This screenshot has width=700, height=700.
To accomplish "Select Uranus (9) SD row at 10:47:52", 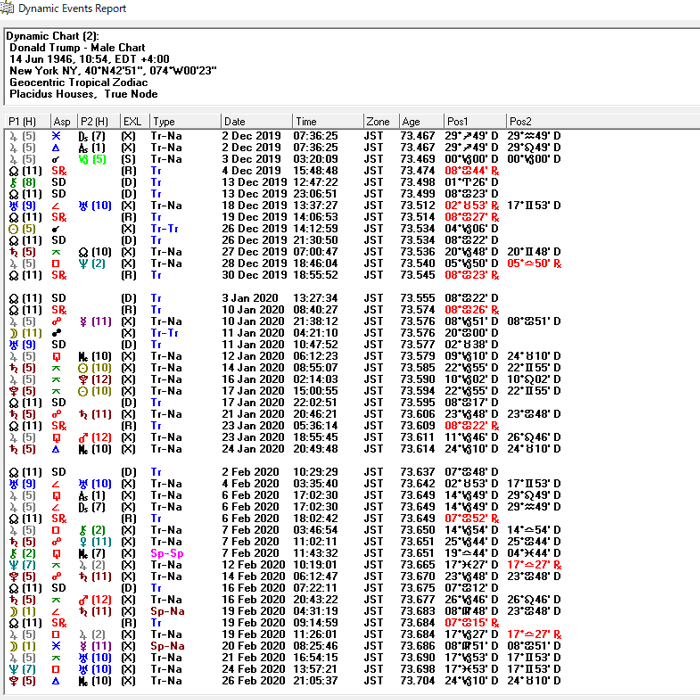I will [x=22, y=345].
